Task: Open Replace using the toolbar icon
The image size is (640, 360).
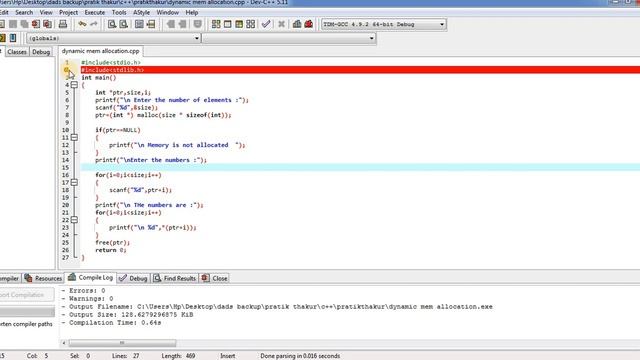Action: tap(123, 24)
